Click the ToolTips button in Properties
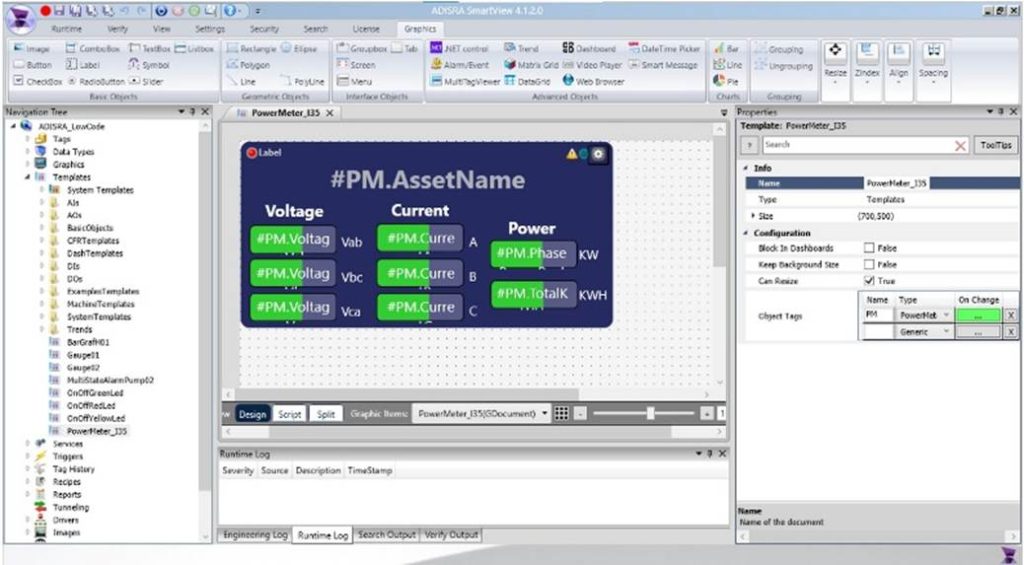Image resolution: width=1024 pixels, height=565 pixels. click(x=995, y=145)
